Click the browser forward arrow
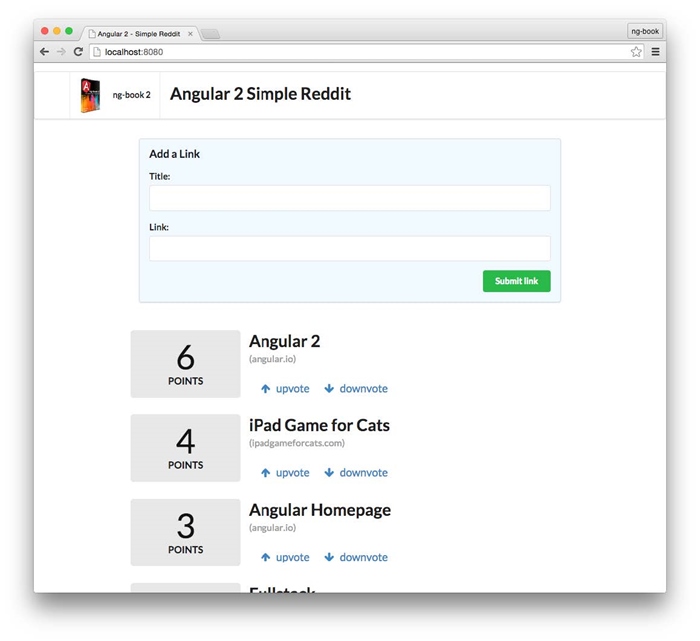 click(60, 52)
